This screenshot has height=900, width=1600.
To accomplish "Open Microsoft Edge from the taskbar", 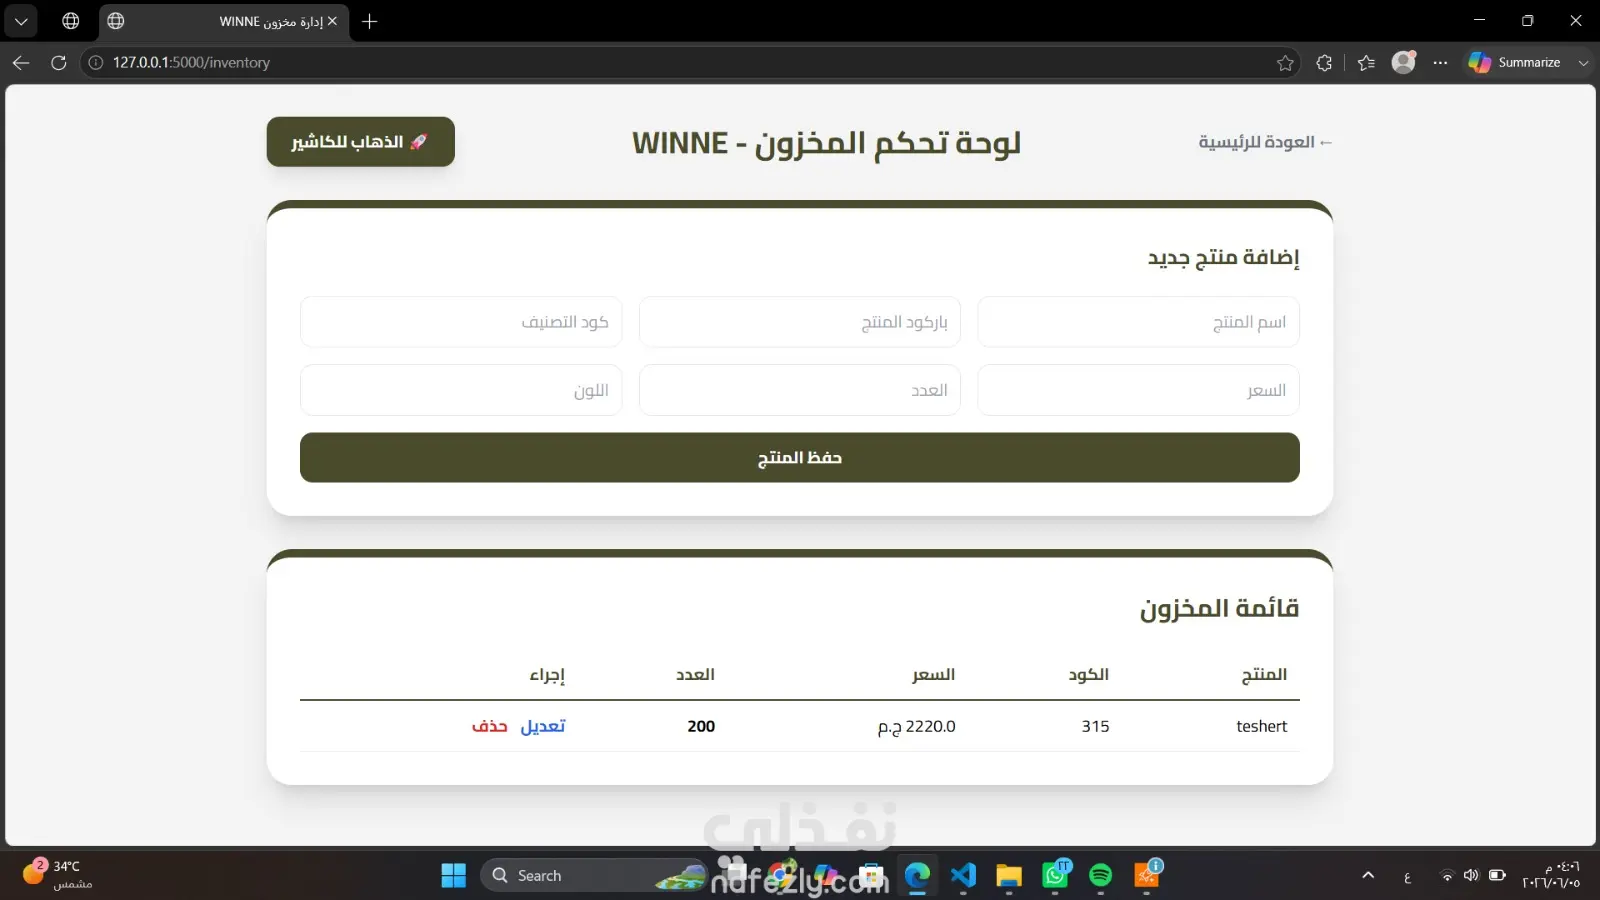I will [x=917, y=876].
